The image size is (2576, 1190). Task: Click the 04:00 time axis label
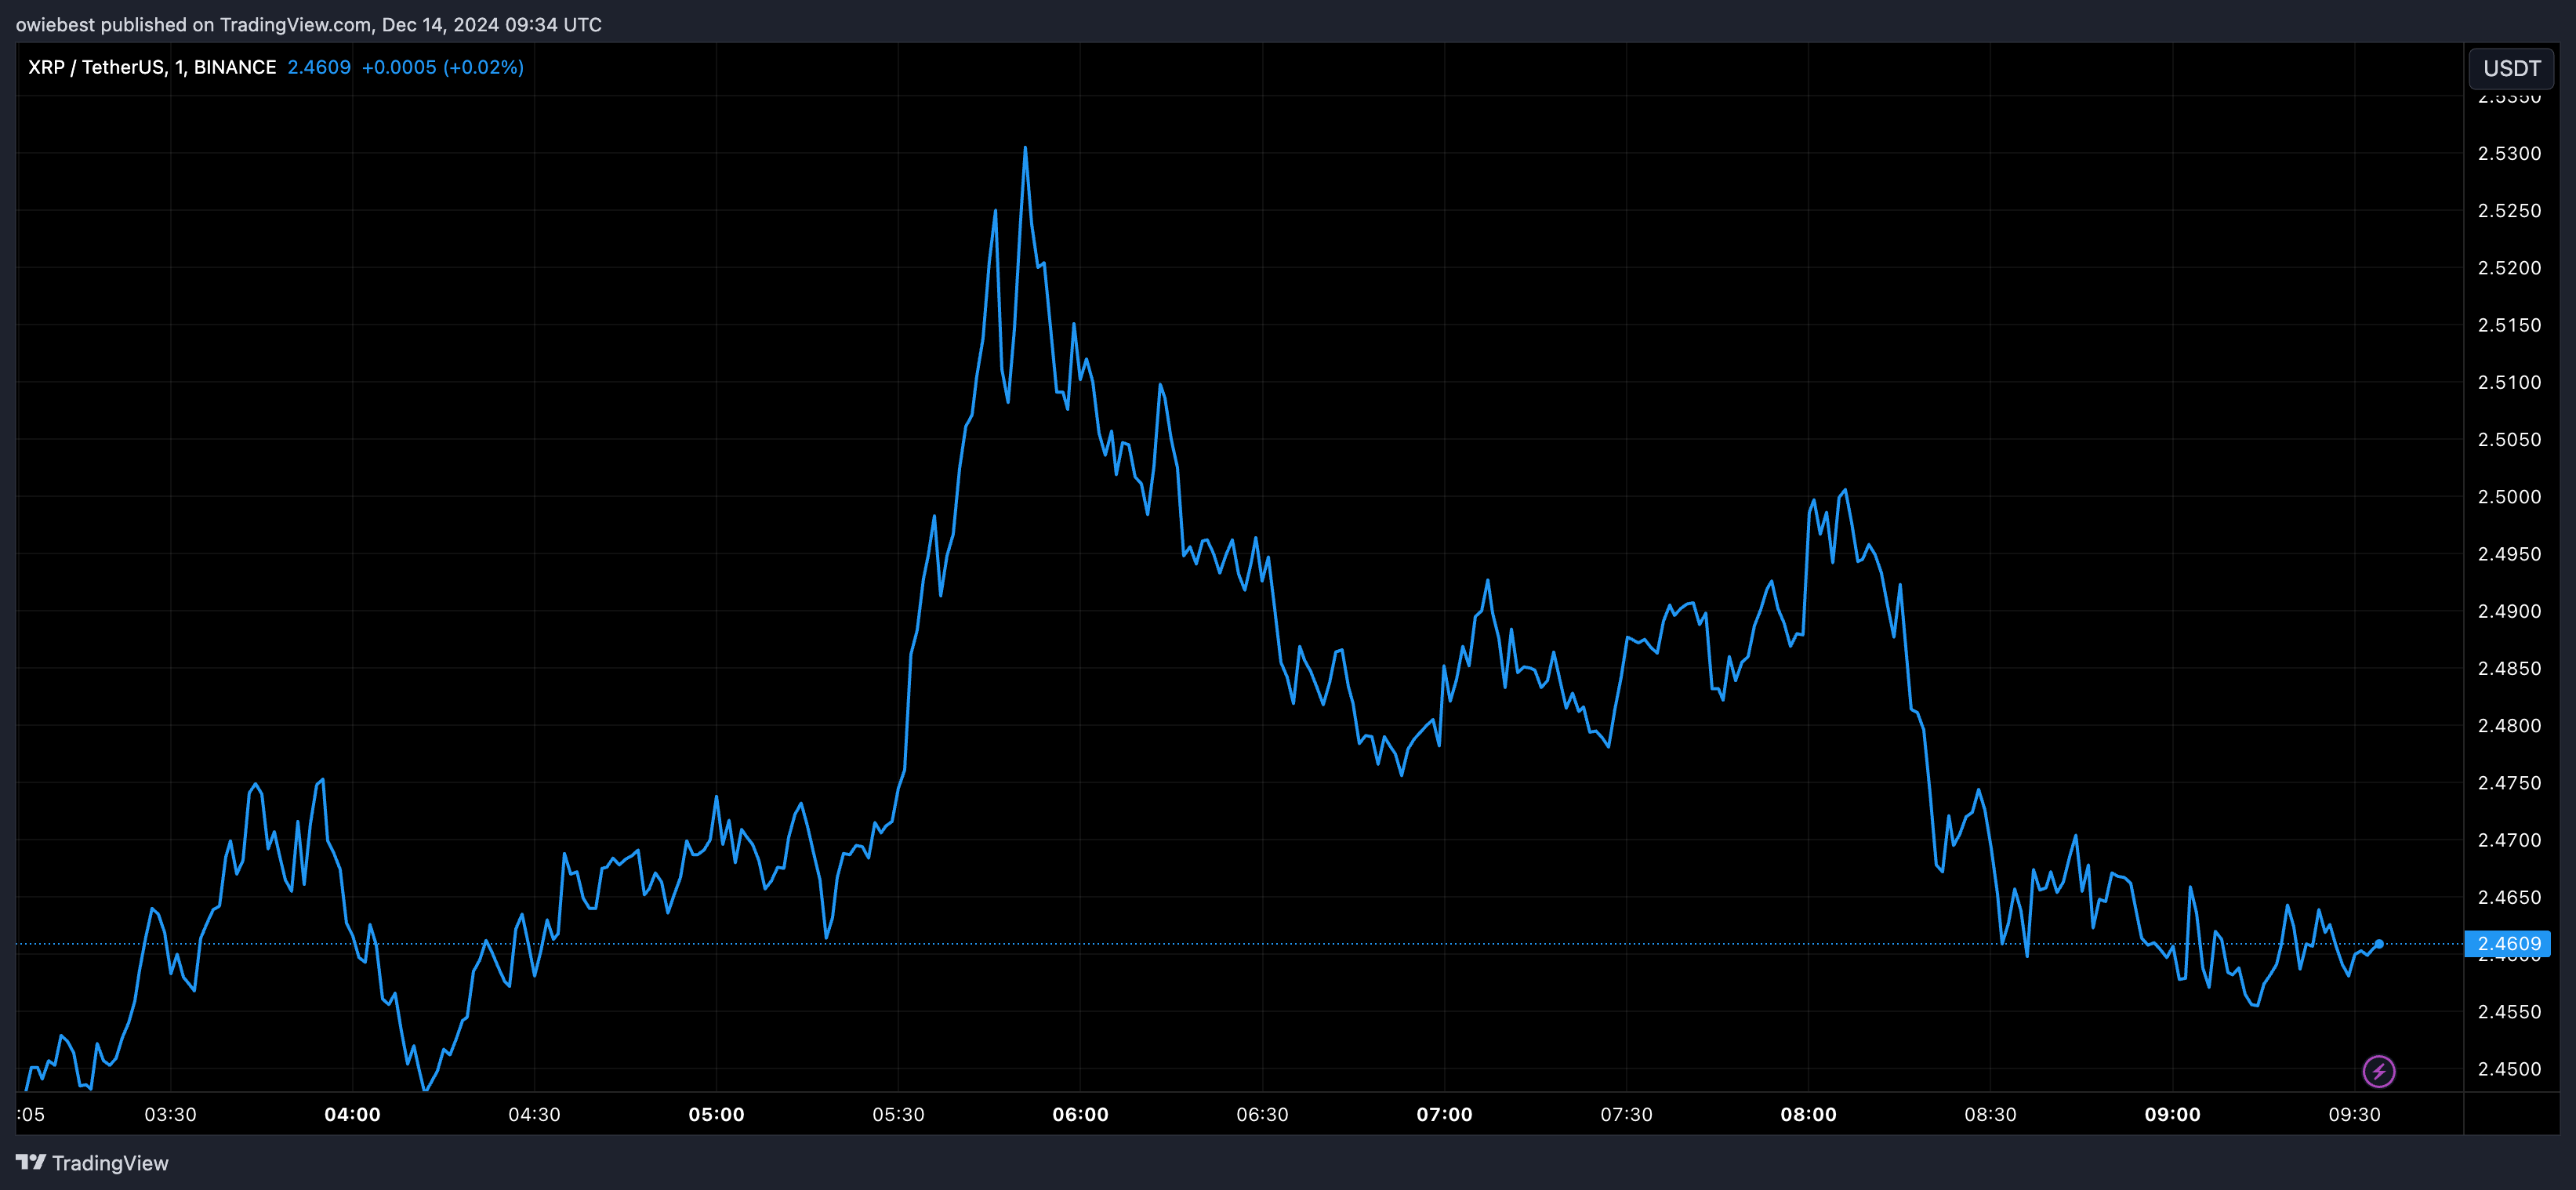352,1114
